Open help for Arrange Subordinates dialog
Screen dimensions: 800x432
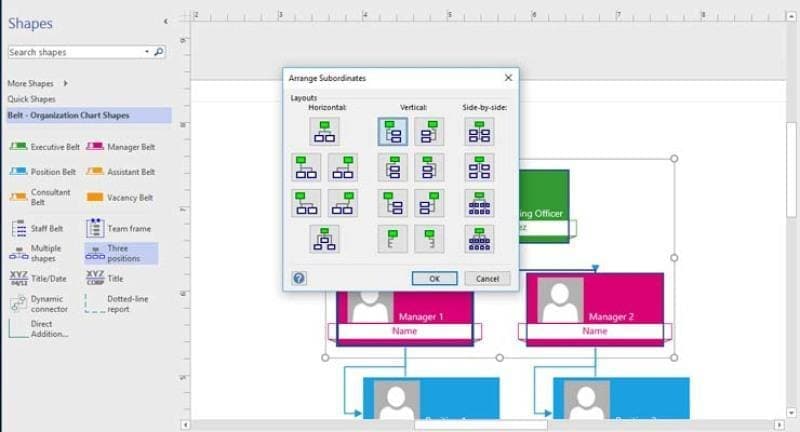(x=299, y=278)
